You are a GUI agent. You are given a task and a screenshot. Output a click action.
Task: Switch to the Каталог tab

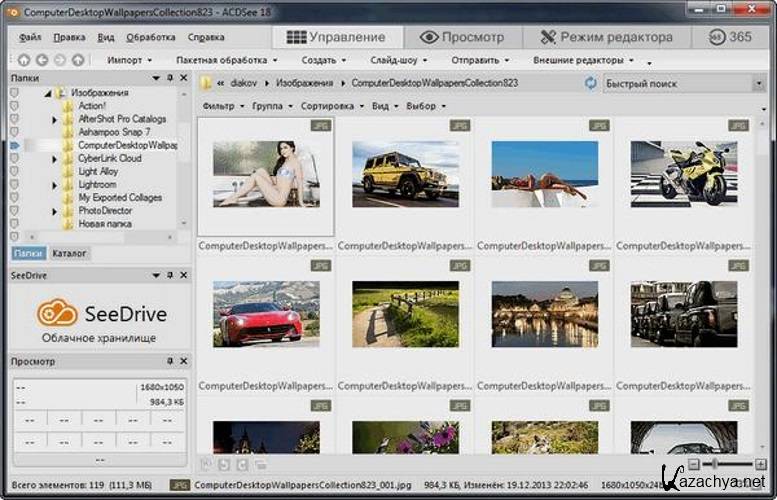coord(69,253)
